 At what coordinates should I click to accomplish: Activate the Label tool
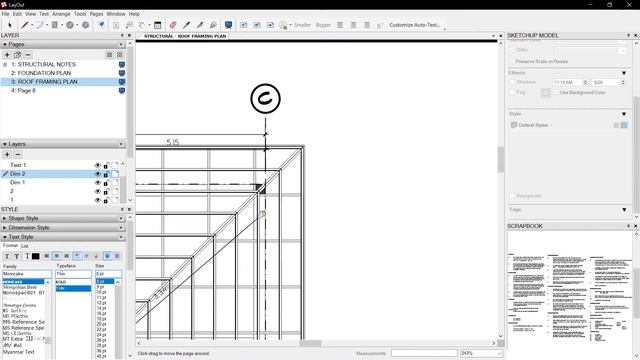click(x=129, y=25)
